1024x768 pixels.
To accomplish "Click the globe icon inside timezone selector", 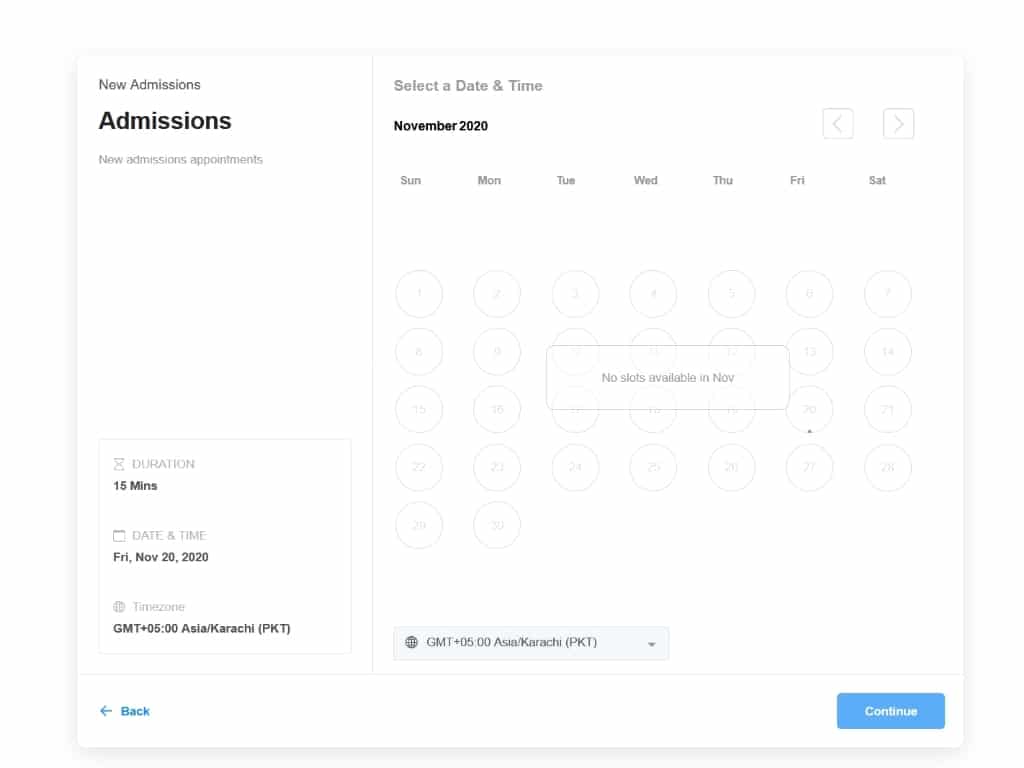I will pos(412,643).
